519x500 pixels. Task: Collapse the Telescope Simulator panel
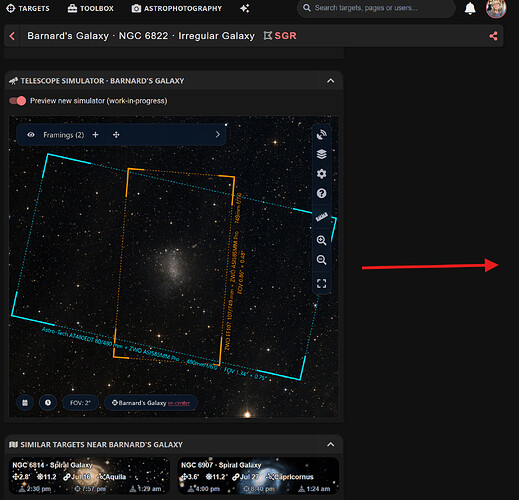[x=330, y=81]
